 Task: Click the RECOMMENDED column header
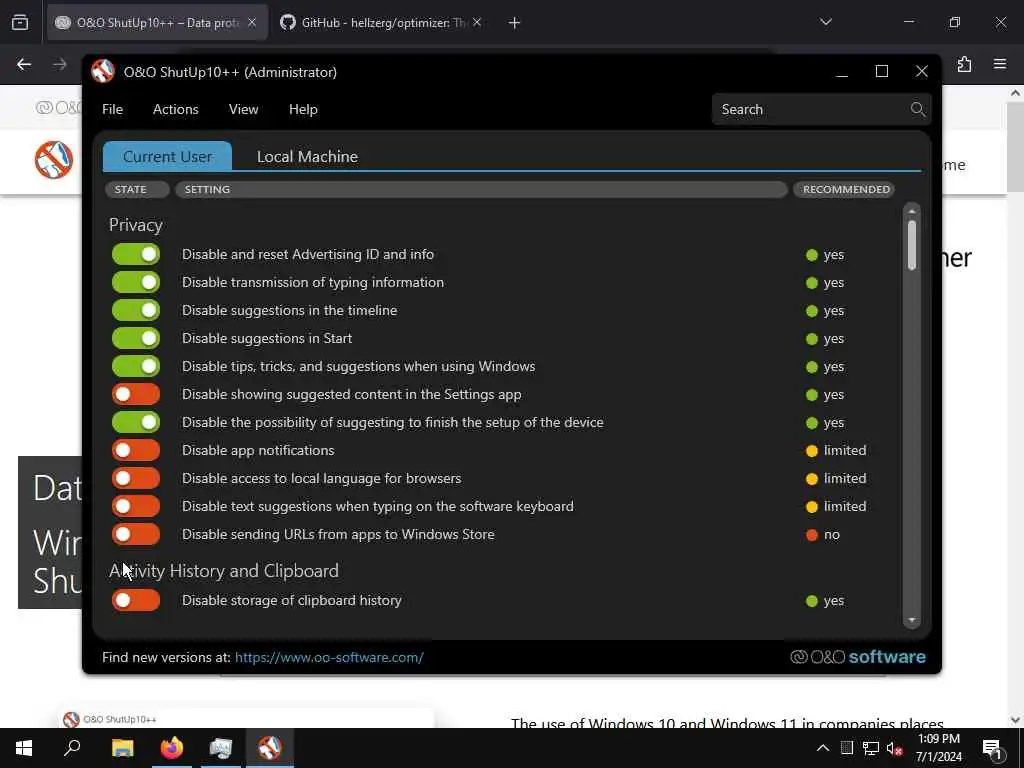[844, 189]
